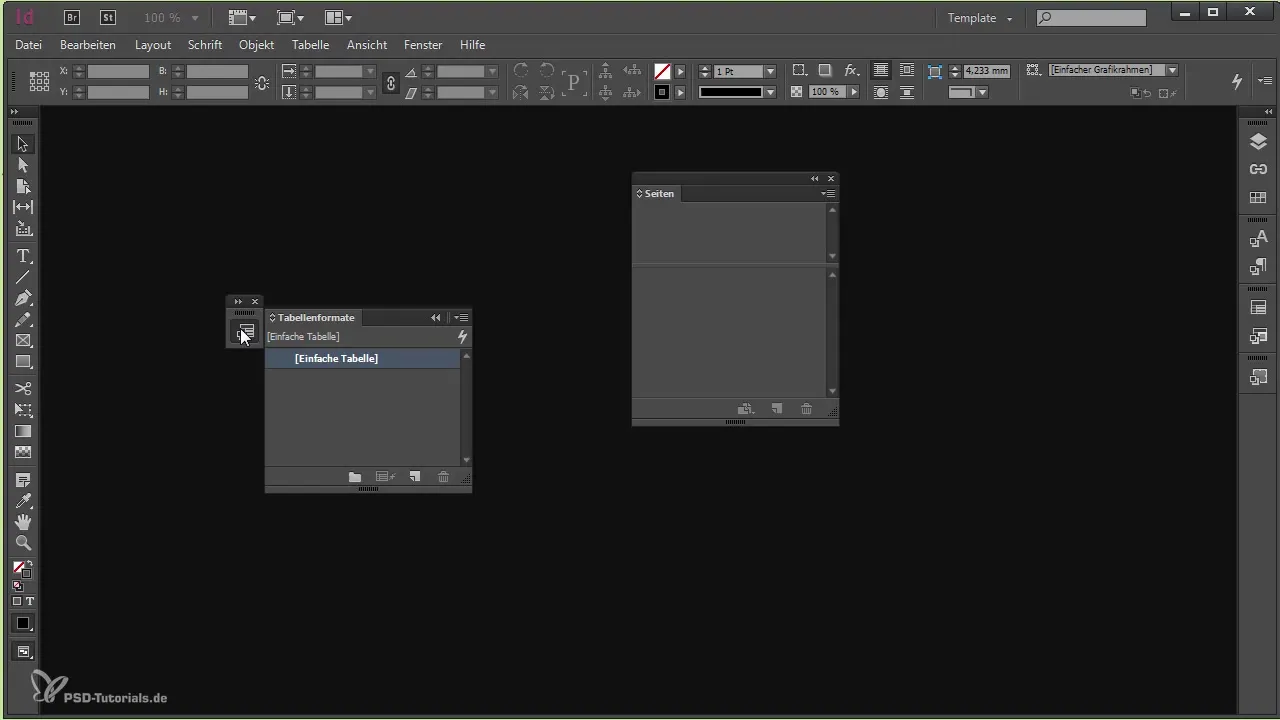The image size is (1280, 720).
Task: Select the Type tool
Action: coord(23,256)
